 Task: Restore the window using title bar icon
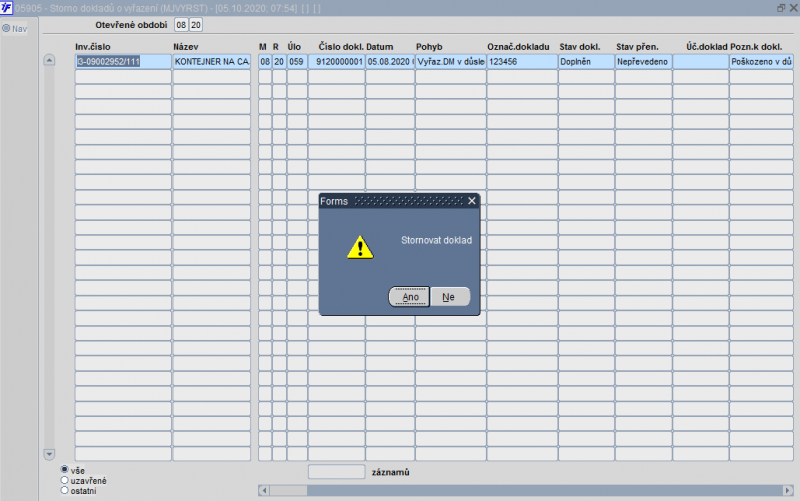pyautogui.click(x=781, y=8)
